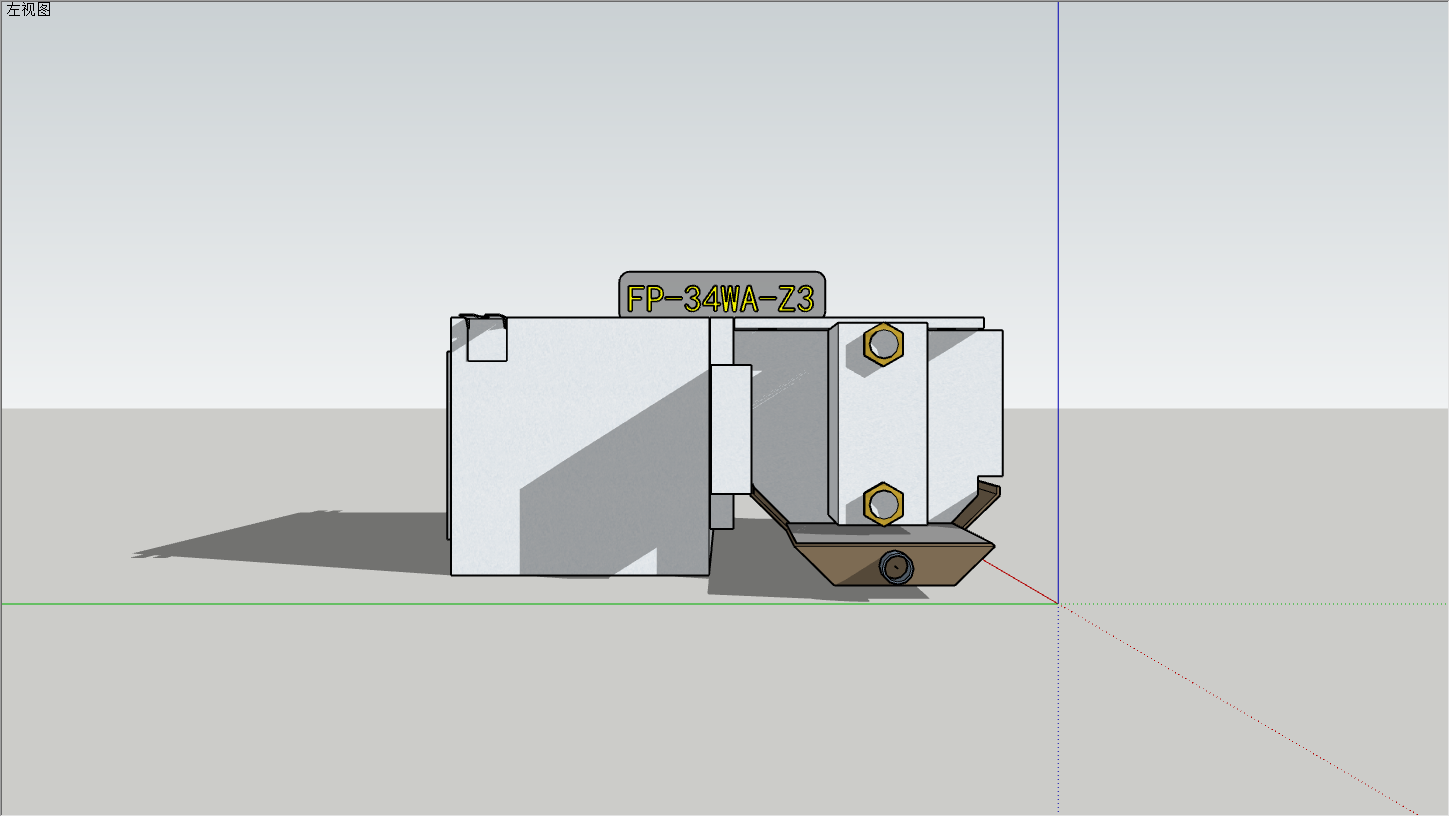Select the upper brass hex nut
Screen dimensions: 1450x817
point(883,345)
